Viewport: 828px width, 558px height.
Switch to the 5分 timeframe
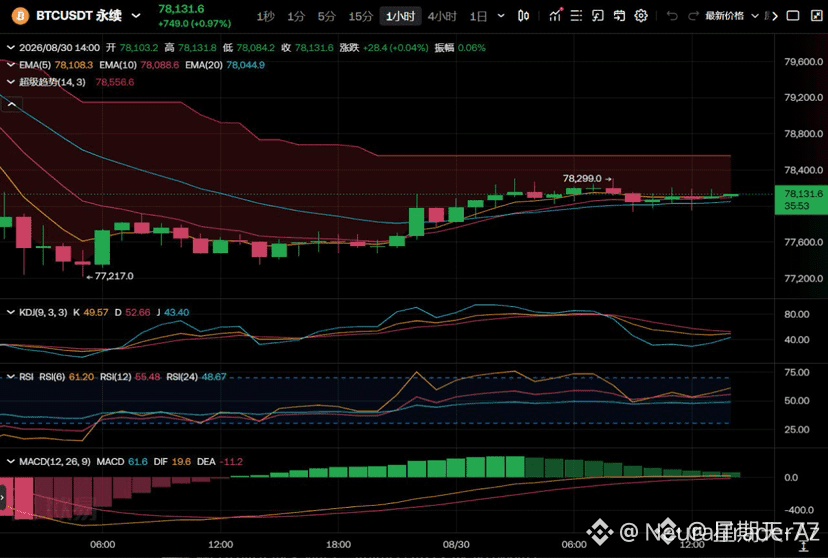327,16
